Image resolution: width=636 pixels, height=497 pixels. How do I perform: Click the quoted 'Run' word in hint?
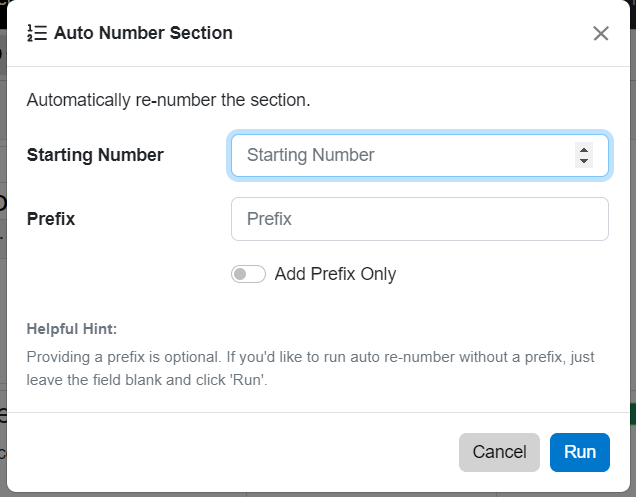pos(253,381)
